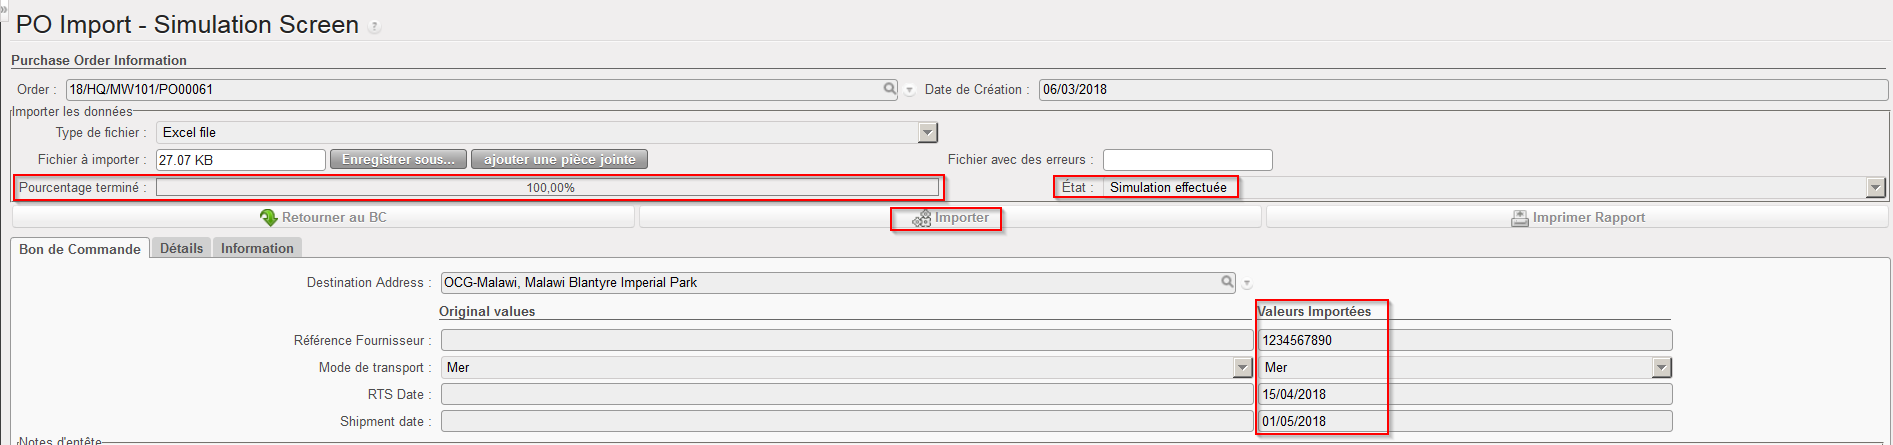Click the Pourcentage terminé progress bar

point(547,187)
